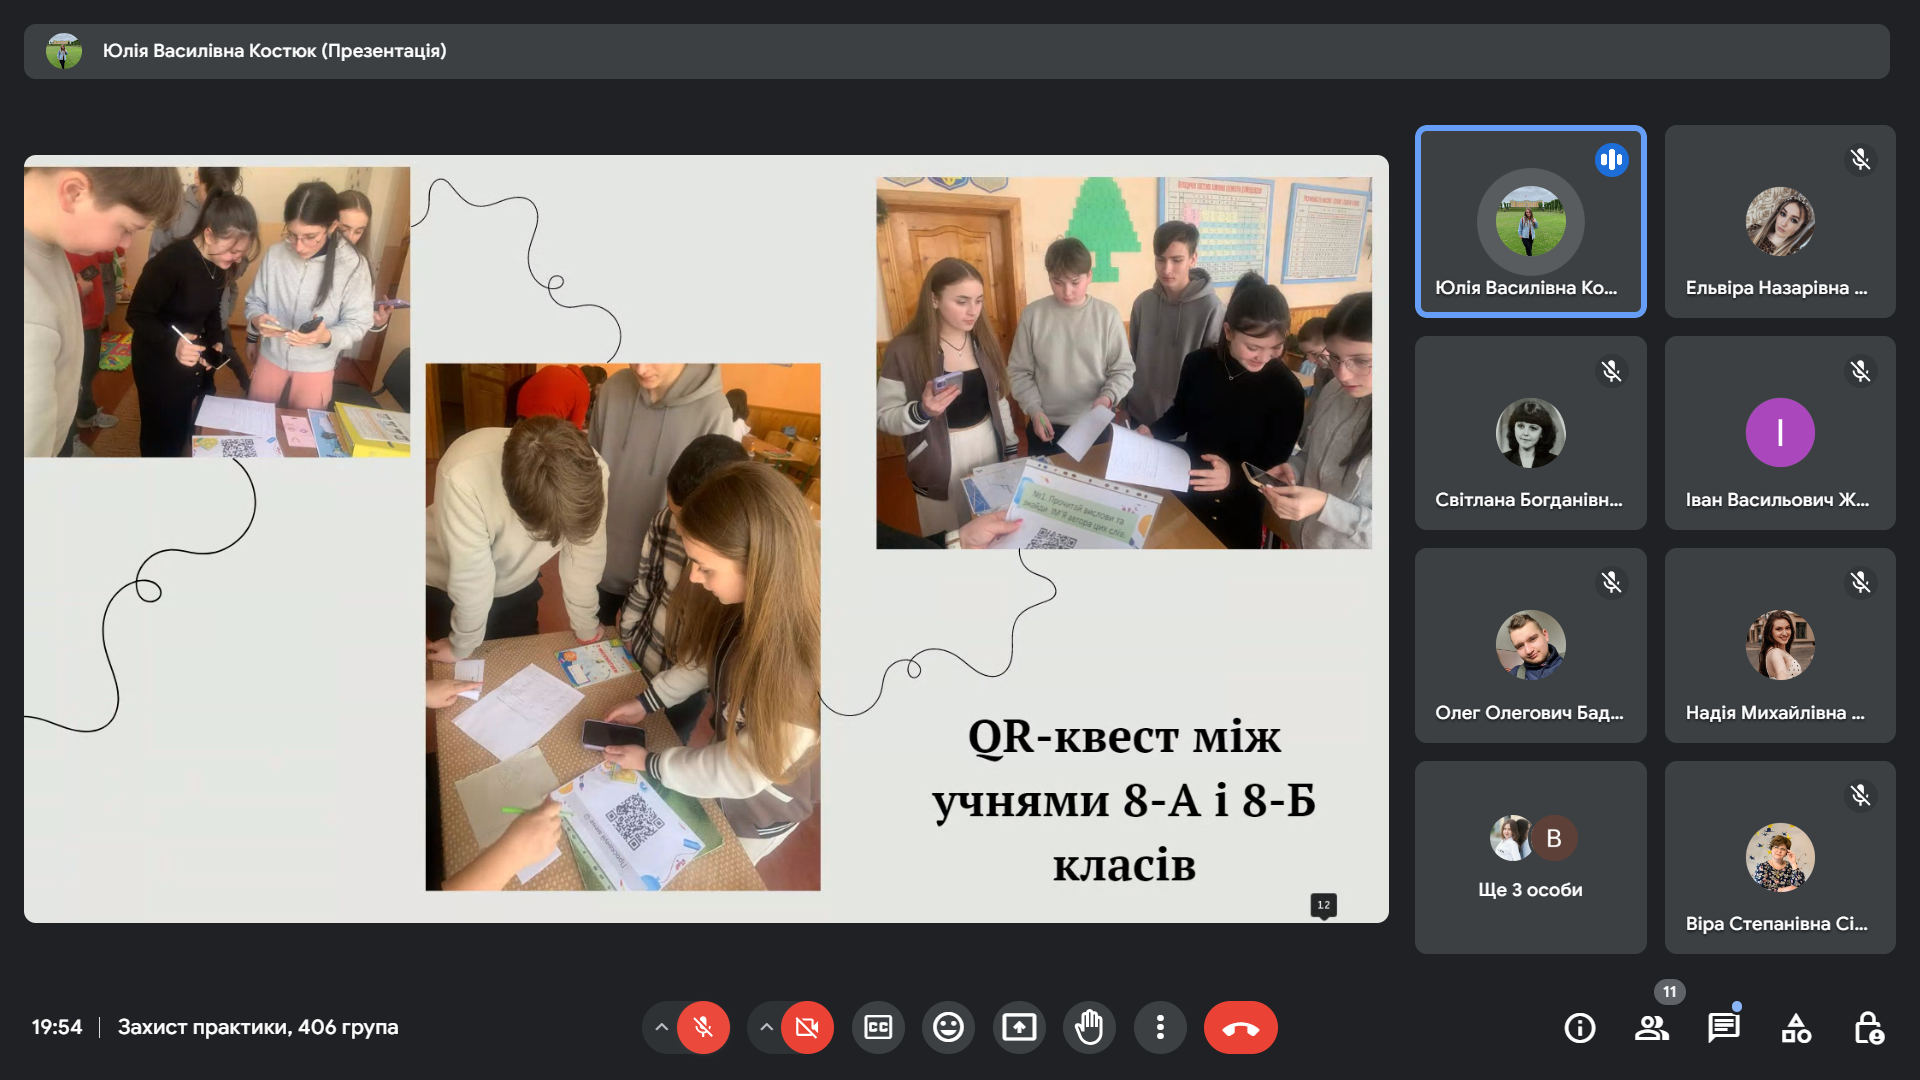This screenshot has height=1080, width=1920.
Task: Expand video settings chevron beside camera
Action: click(x=766, y=1027)
